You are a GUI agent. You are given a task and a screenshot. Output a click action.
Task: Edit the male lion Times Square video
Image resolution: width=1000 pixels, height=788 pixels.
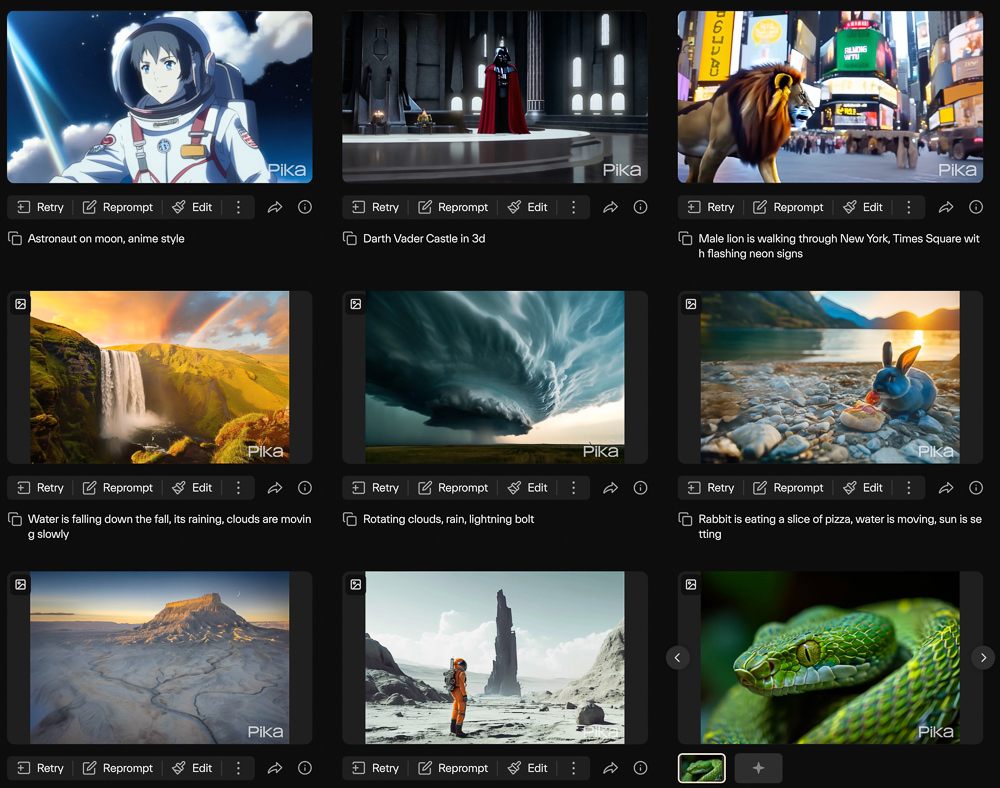coord(863,207)
